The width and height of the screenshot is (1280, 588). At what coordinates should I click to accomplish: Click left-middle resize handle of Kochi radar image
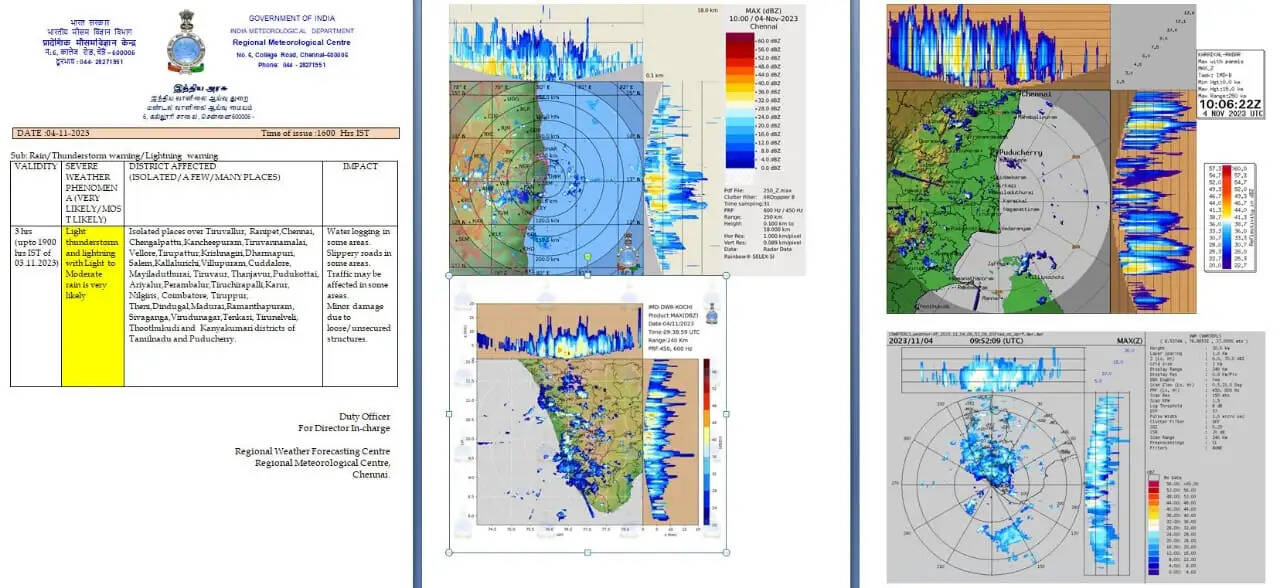[x=449, y=413]
